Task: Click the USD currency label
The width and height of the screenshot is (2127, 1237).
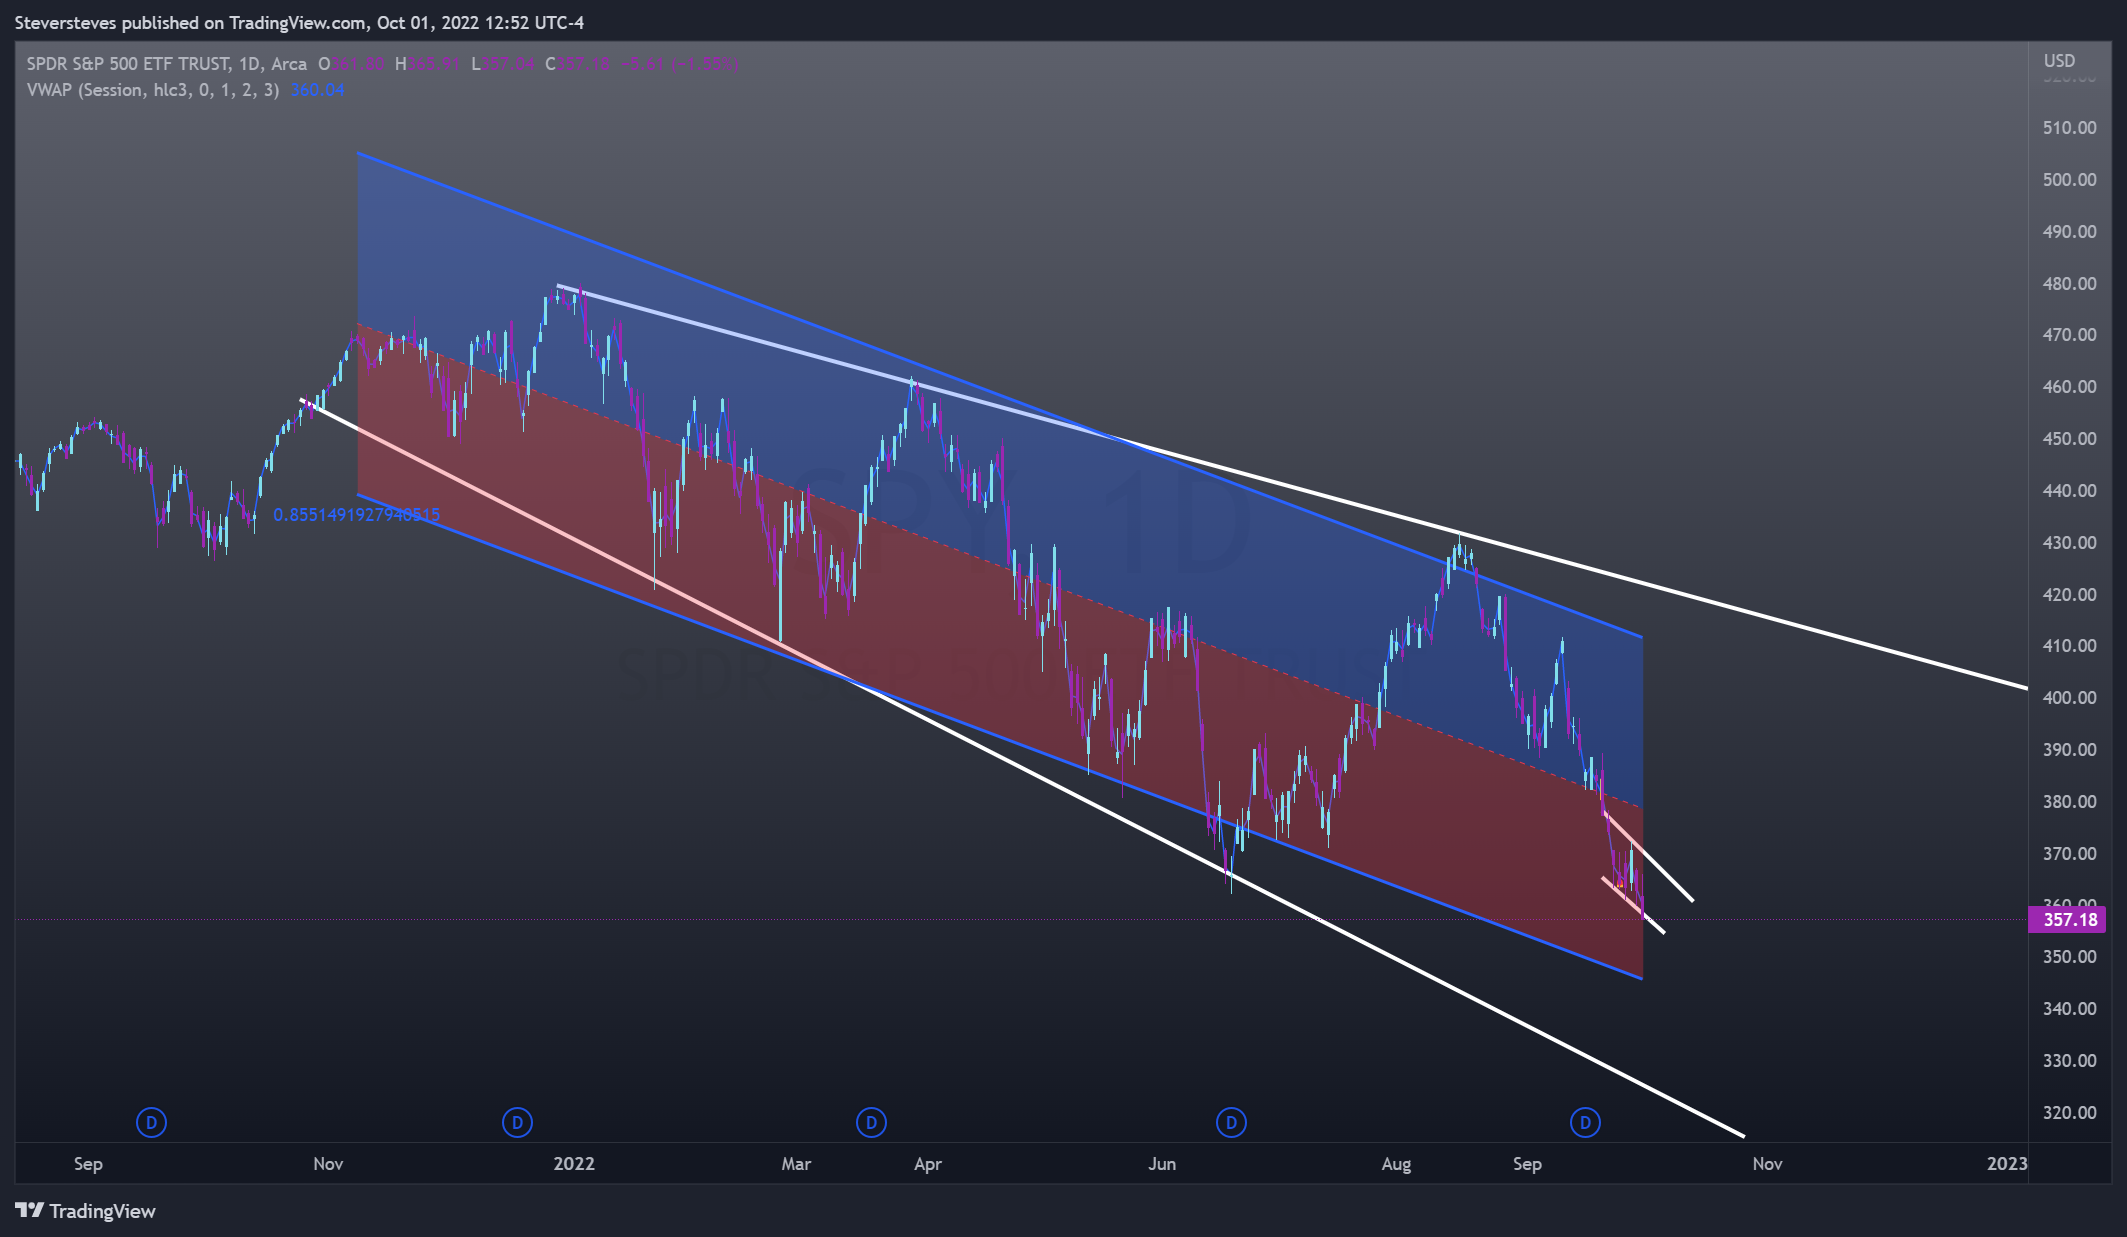Action: point(2059,61)
